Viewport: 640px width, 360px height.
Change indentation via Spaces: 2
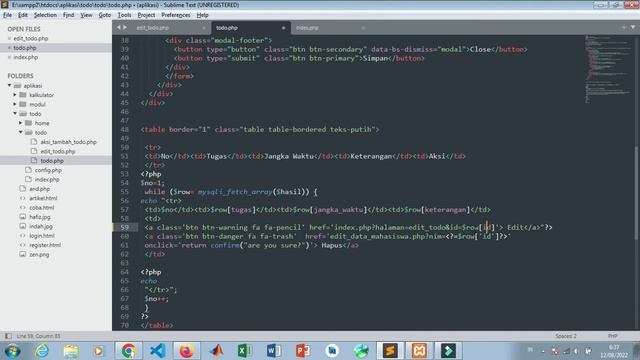(566, 336)
